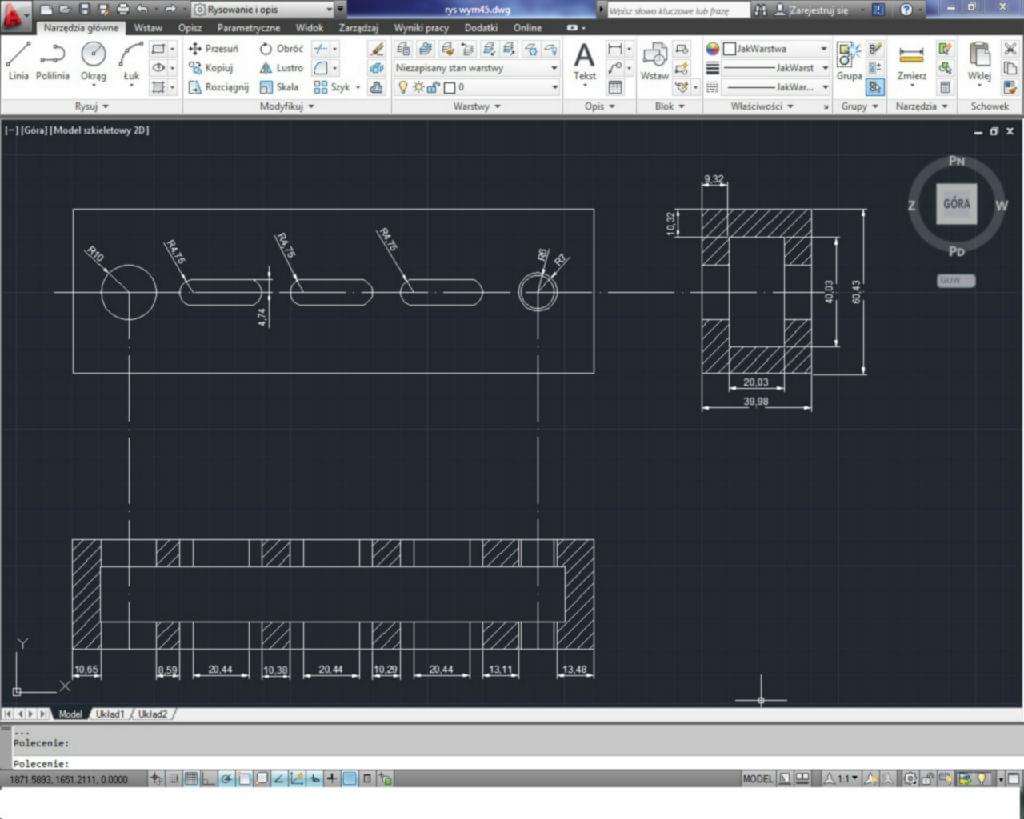Click the JakWarstwa white color box
This screenshot has height=819, width=1024.
(x=729, y=48)
